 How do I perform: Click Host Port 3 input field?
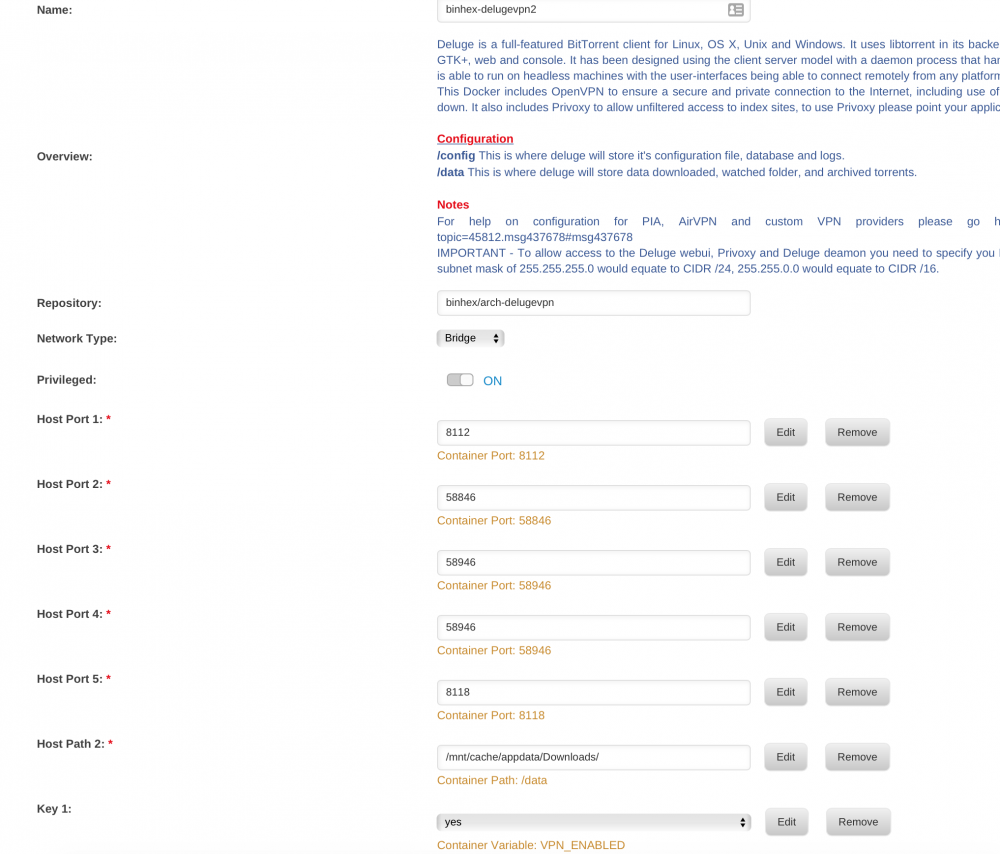pyautogui.click(x=594, y=563)
